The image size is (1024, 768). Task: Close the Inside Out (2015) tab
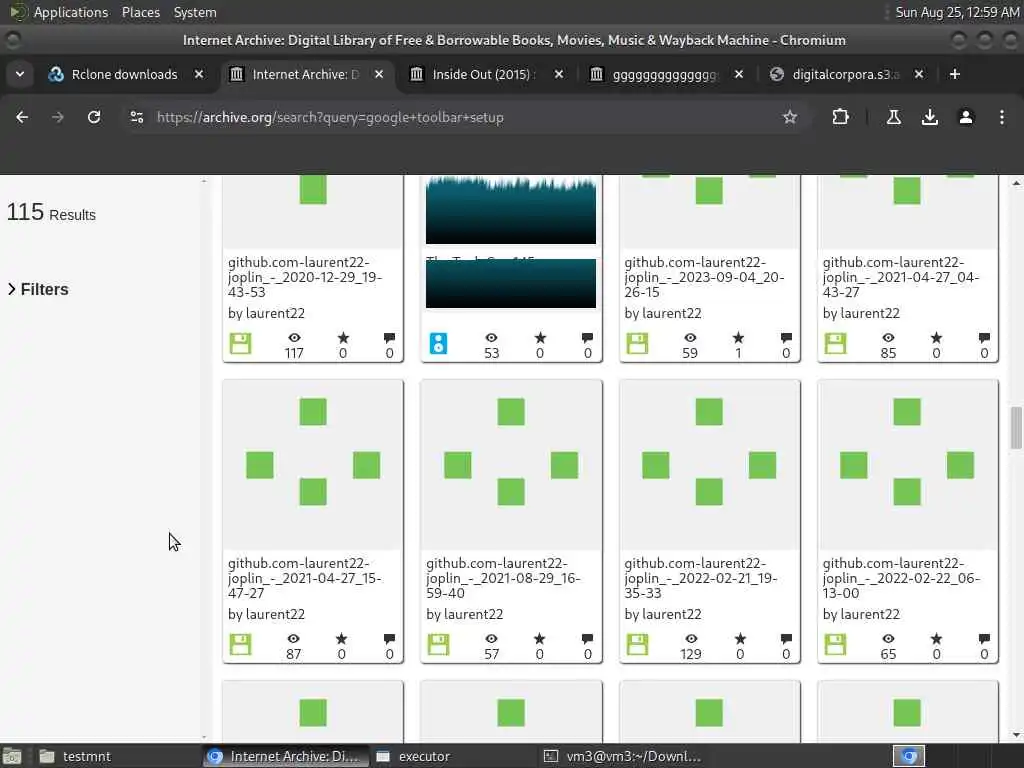(558, 74)
